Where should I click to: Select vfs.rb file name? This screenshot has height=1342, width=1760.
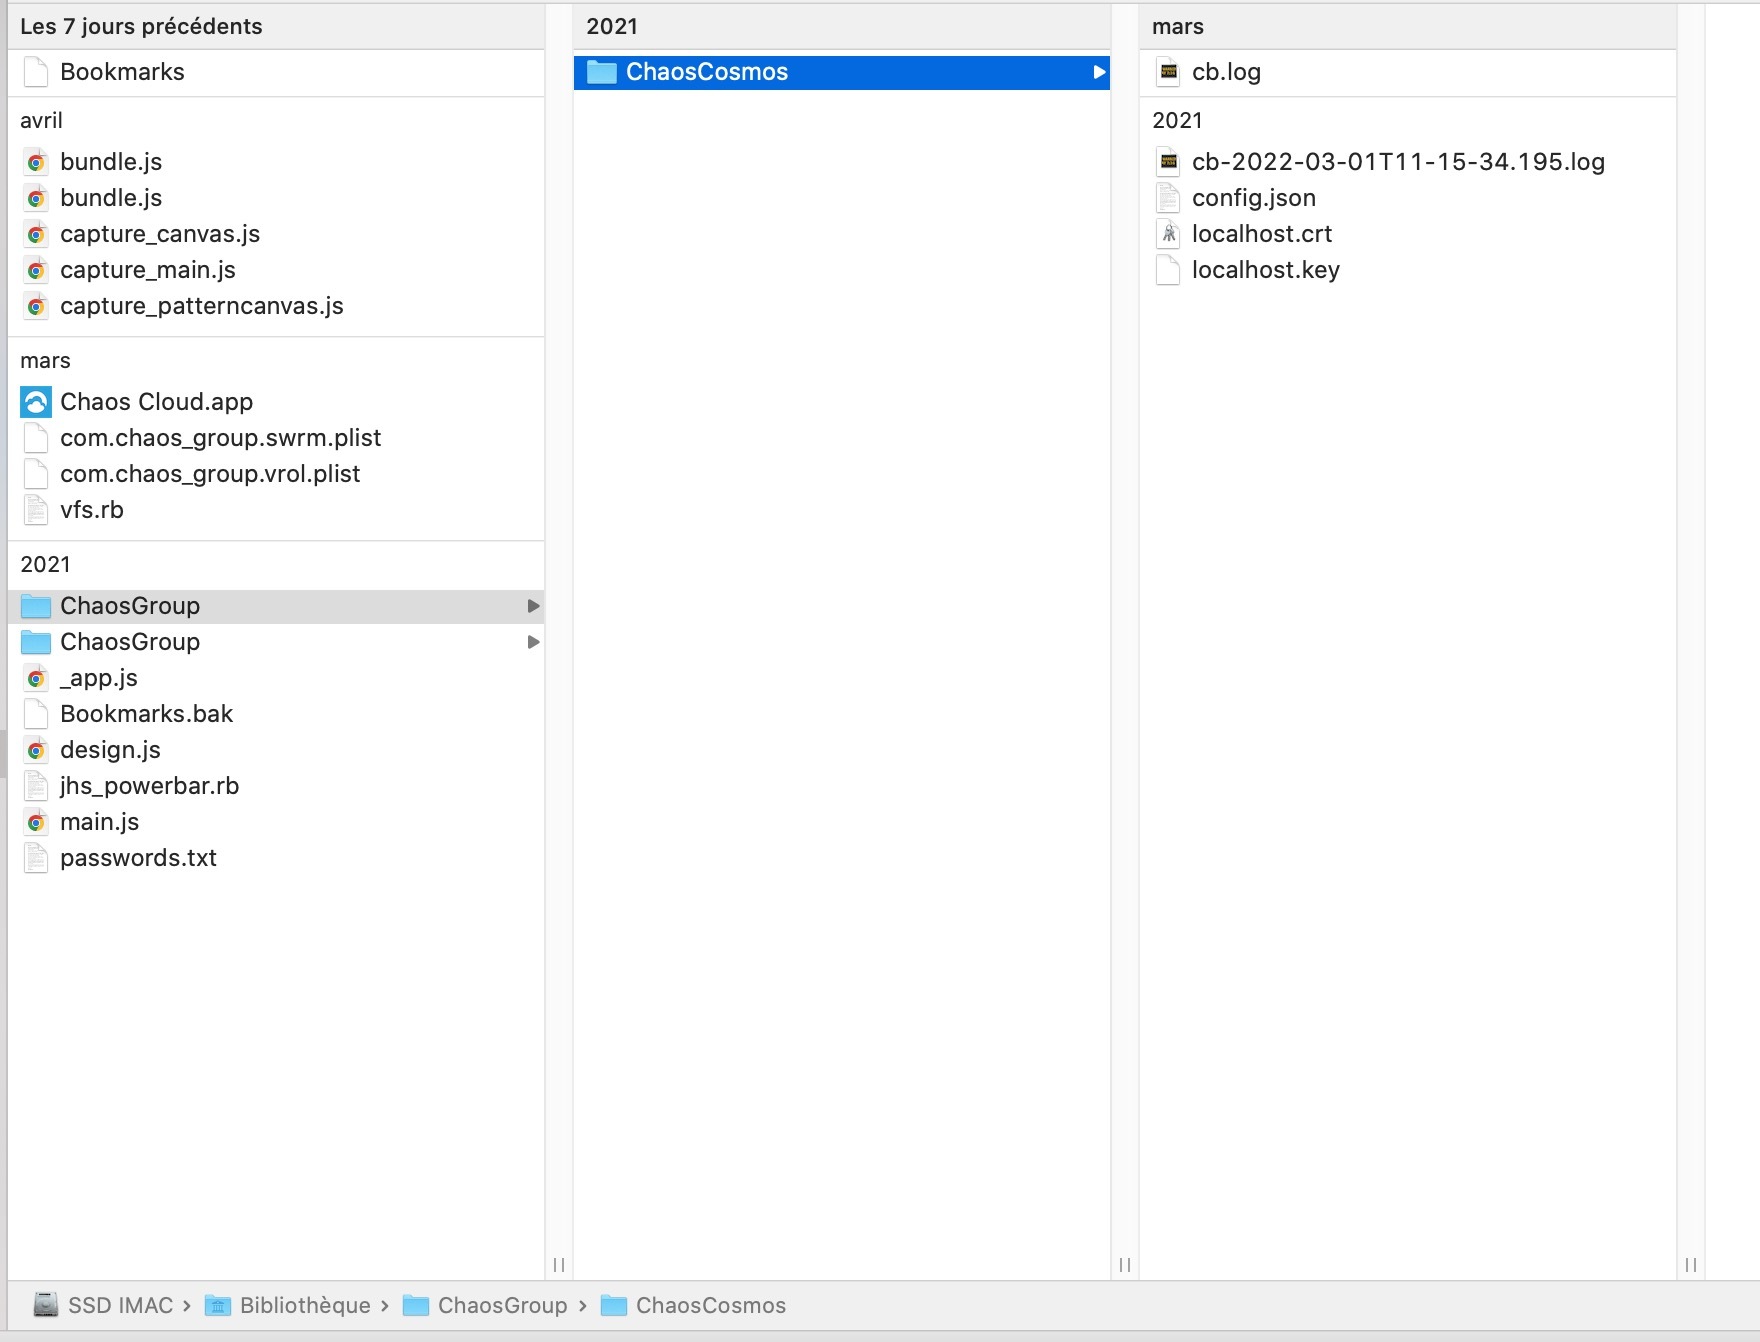click(x=92, y=510)
